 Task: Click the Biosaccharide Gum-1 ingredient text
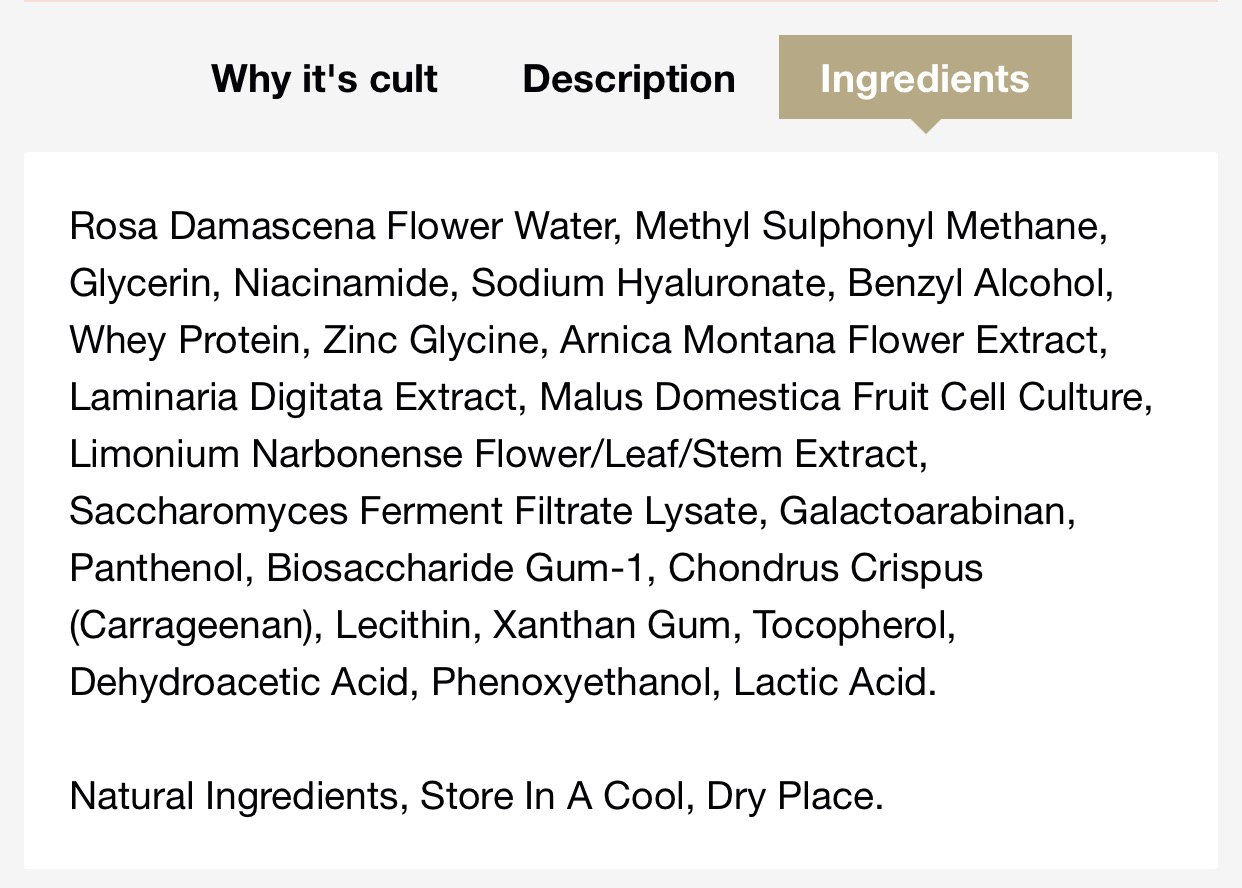coord(455,568)
